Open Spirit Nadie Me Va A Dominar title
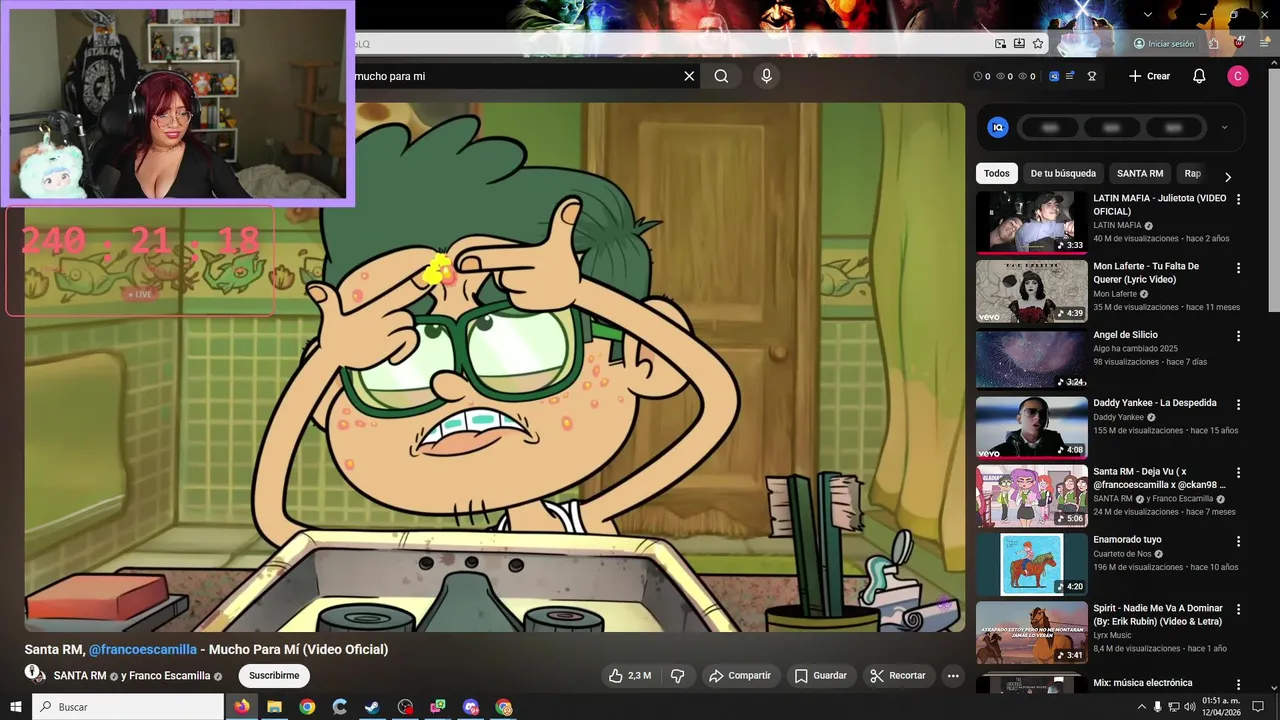This screenshot has width=1280, height=720. tap(1158, 614)
